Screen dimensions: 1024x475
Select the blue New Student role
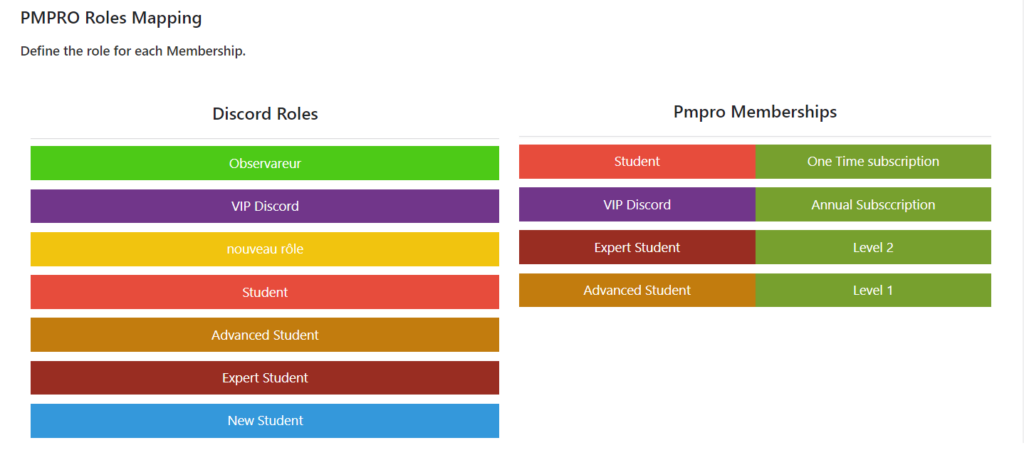coord(264,421)
